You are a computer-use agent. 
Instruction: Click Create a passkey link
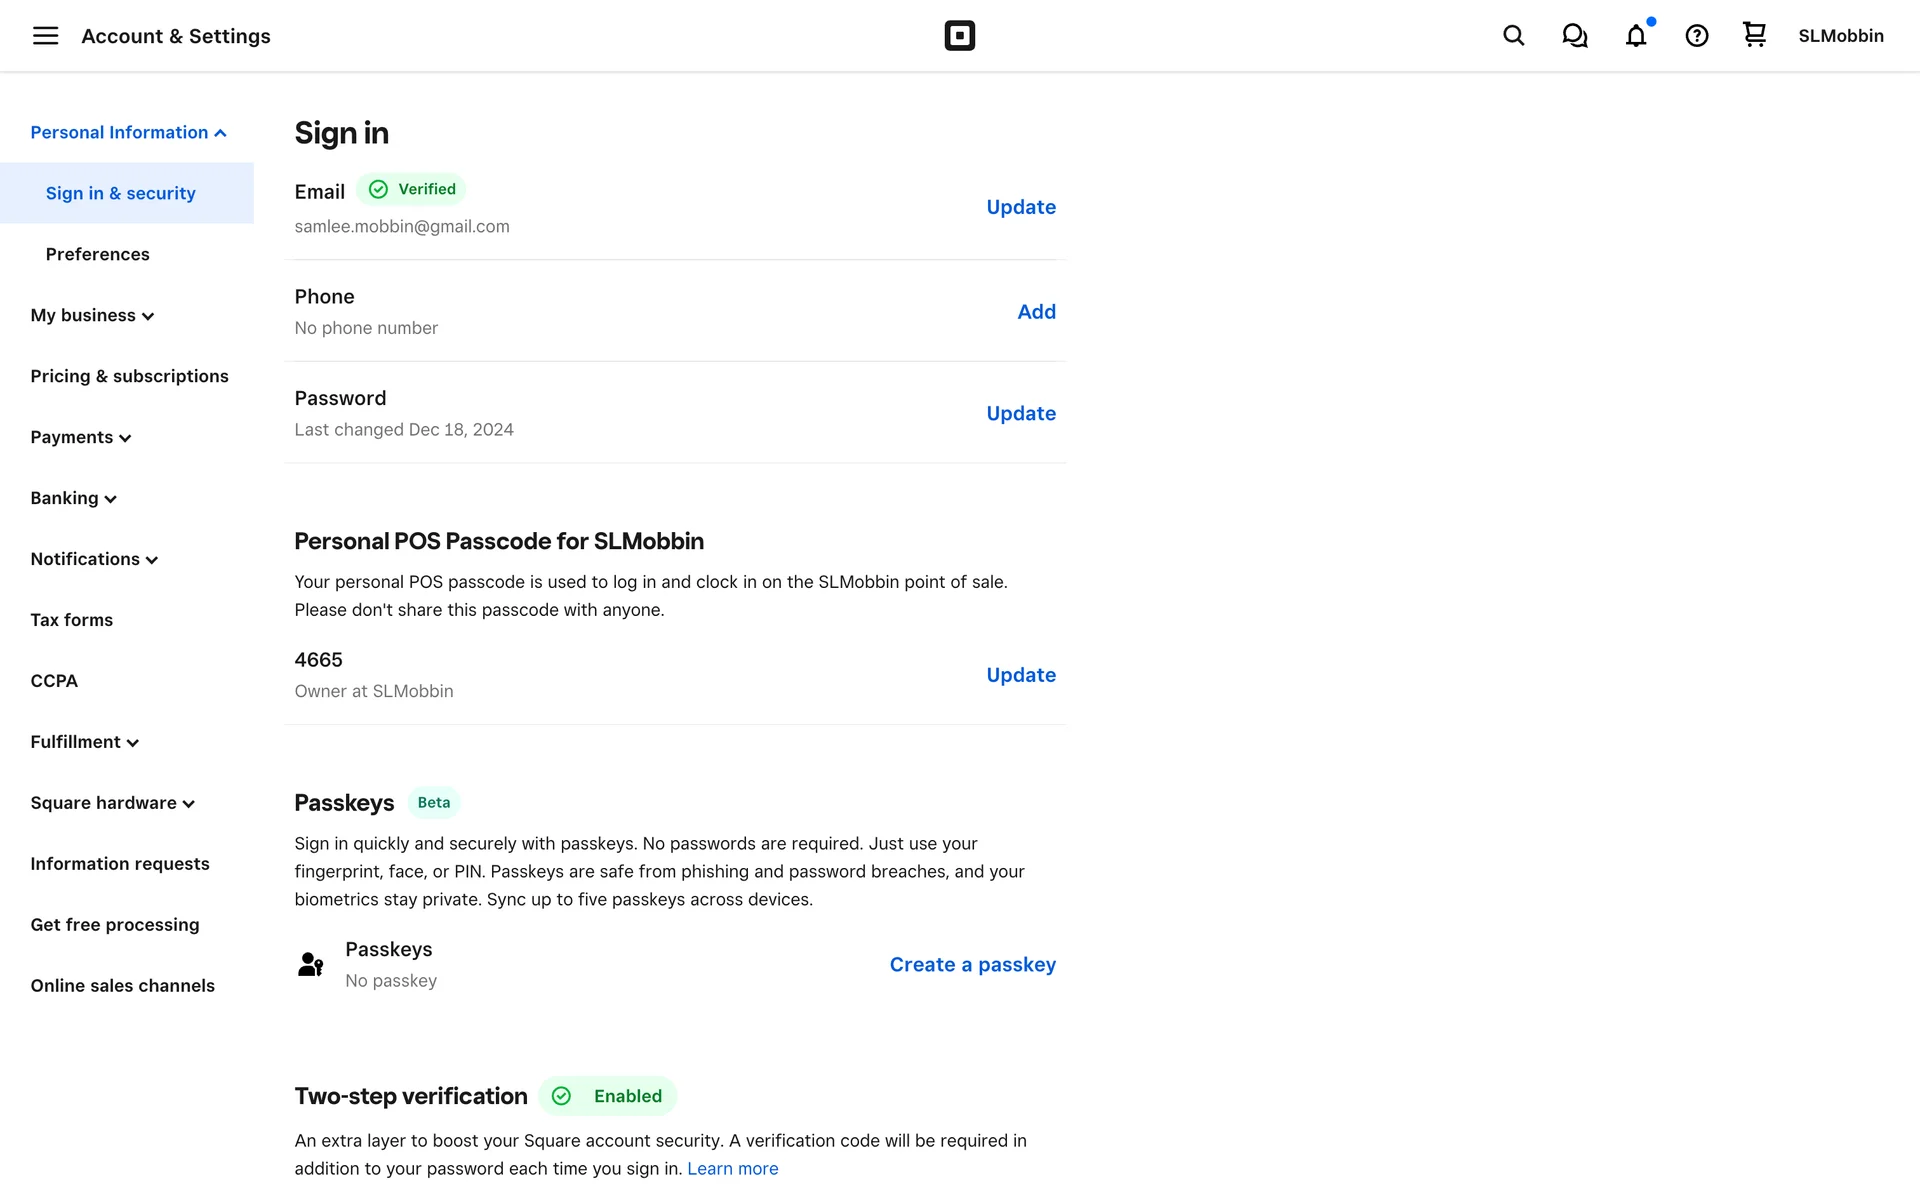[972, 965]
